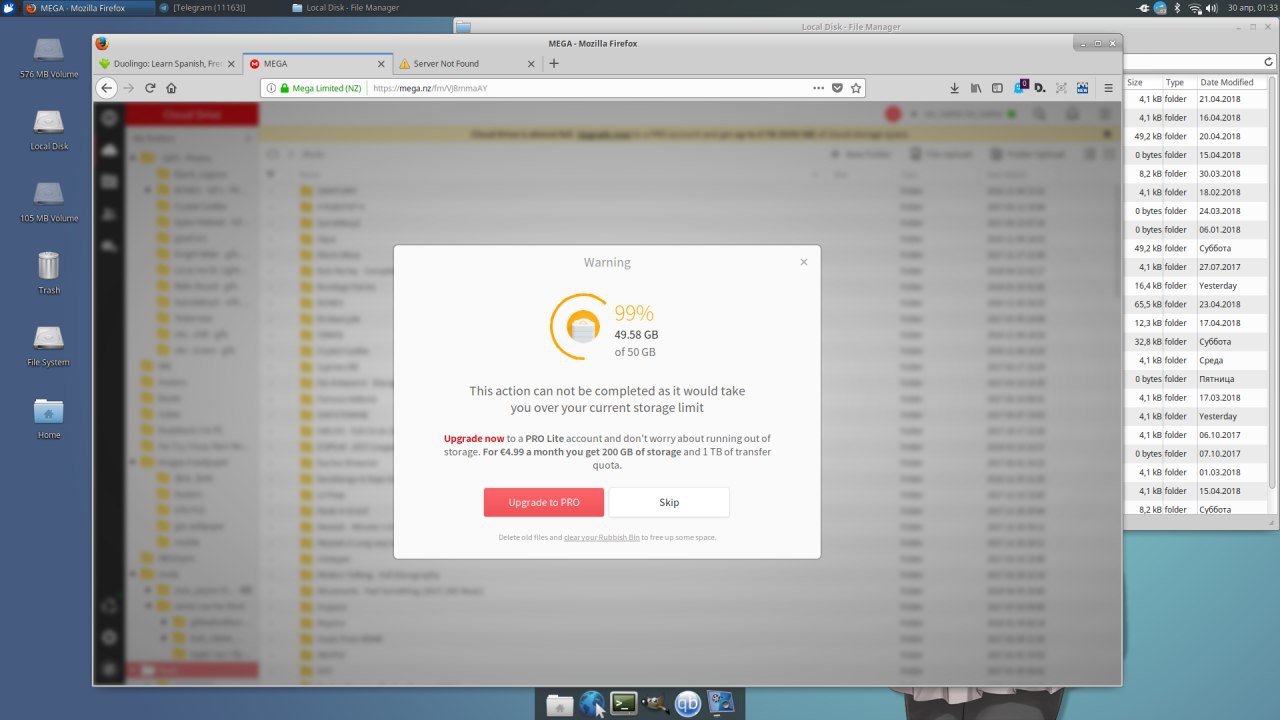Open the last dock application icon
This screenshot has height=720, width=1280.
tap(721, 704)
